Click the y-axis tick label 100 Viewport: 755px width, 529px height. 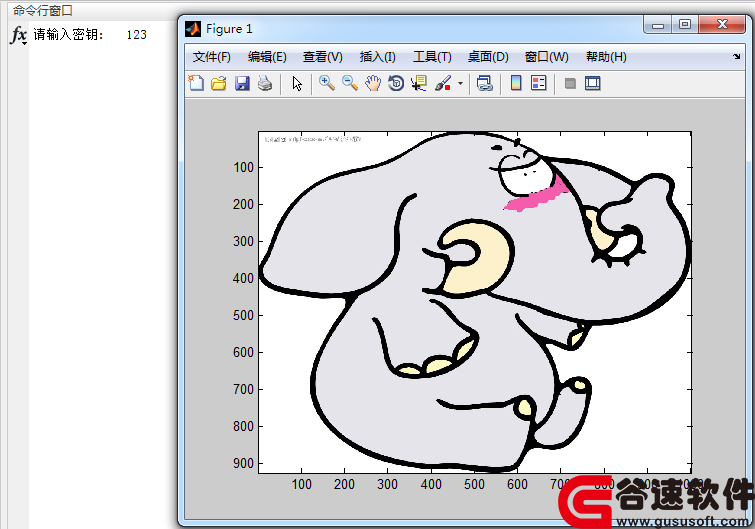tap(243, 168)
